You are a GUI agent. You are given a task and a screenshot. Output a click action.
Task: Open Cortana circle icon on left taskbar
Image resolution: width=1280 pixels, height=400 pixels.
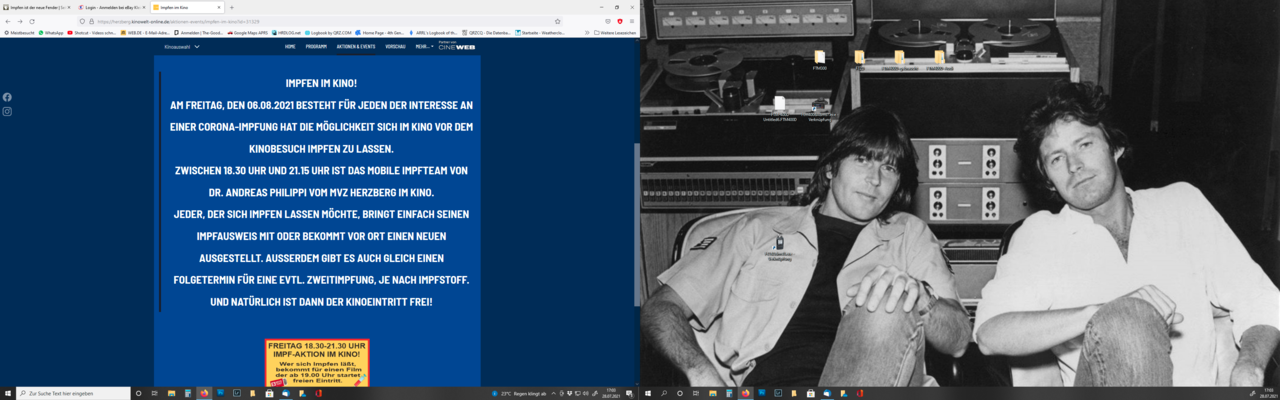[x=138, y=393]
